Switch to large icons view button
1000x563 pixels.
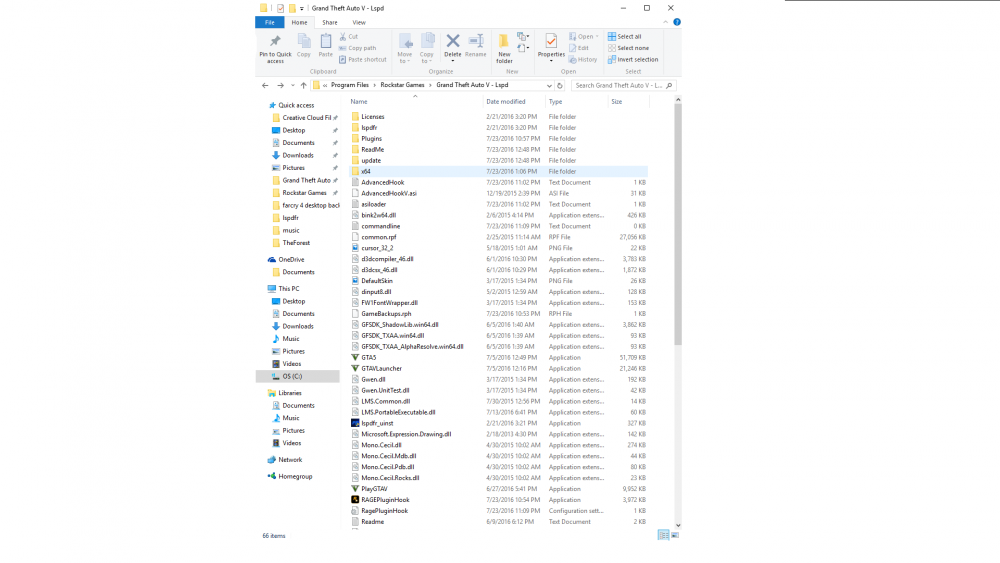[x=675, y=536]
